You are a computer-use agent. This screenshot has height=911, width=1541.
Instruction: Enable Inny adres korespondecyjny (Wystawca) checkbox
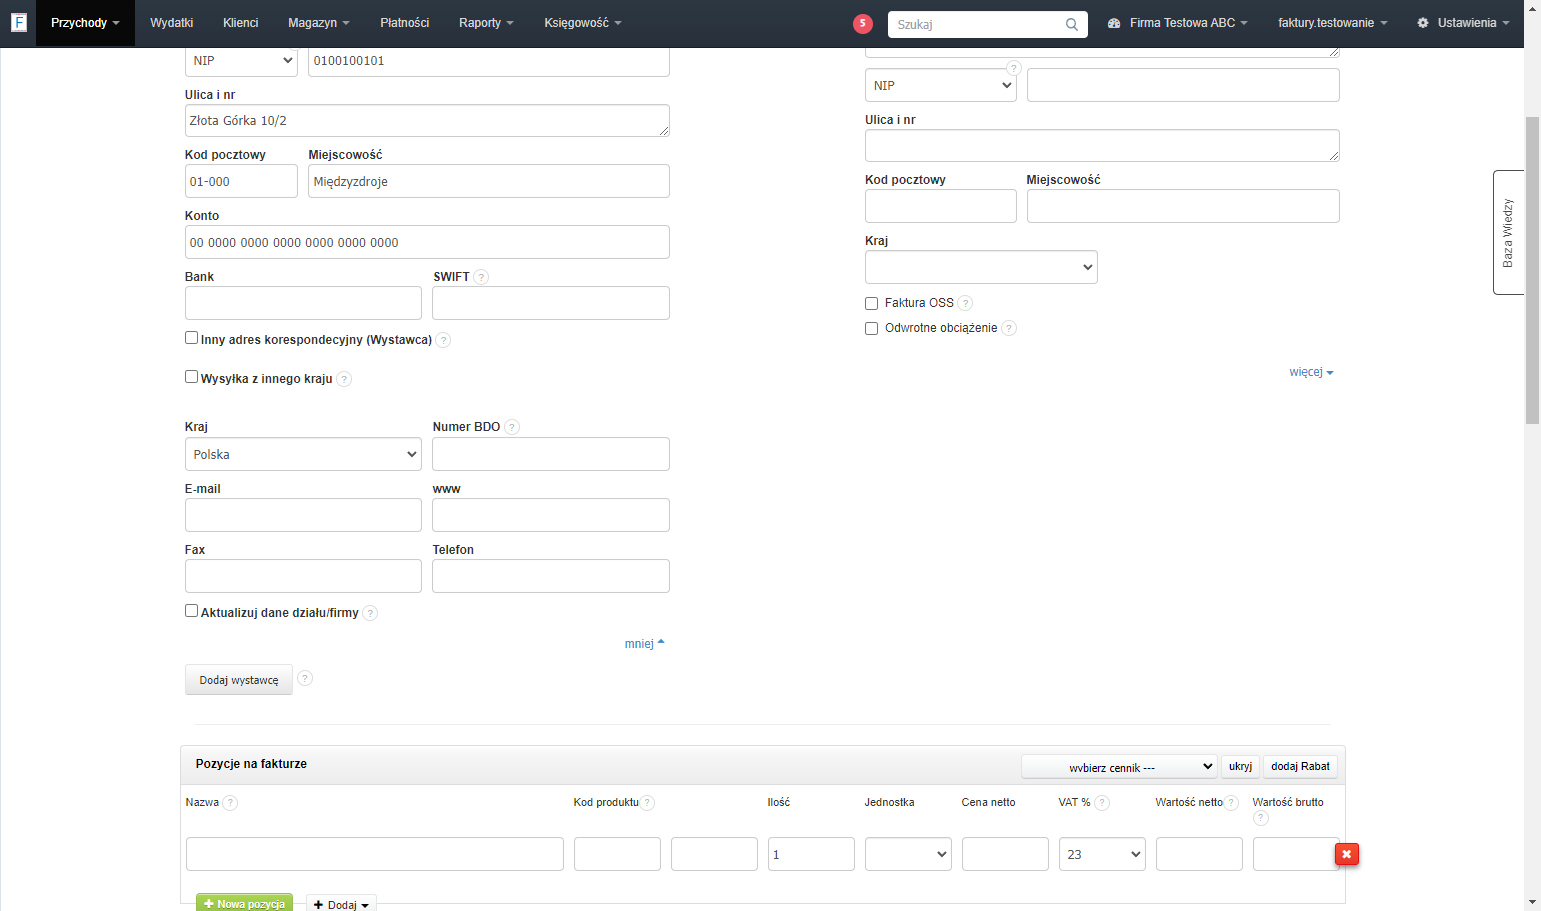(191, 338)
